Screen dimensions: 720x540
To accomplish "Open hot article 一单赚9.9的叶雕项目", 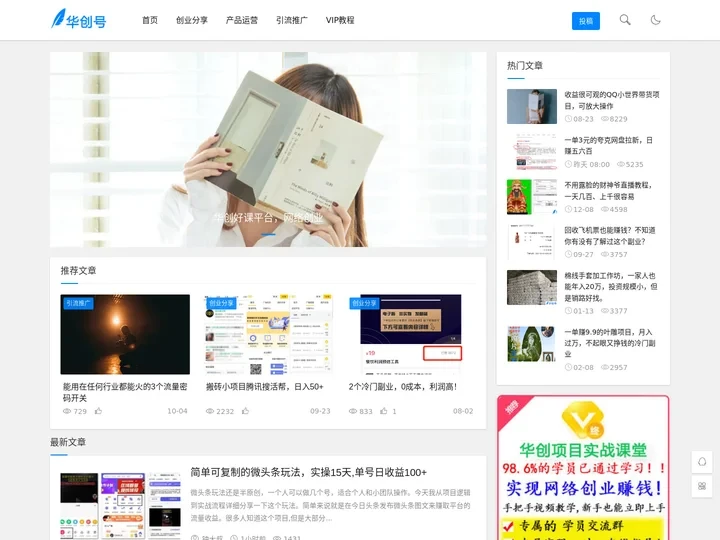I will click(610, 343).
